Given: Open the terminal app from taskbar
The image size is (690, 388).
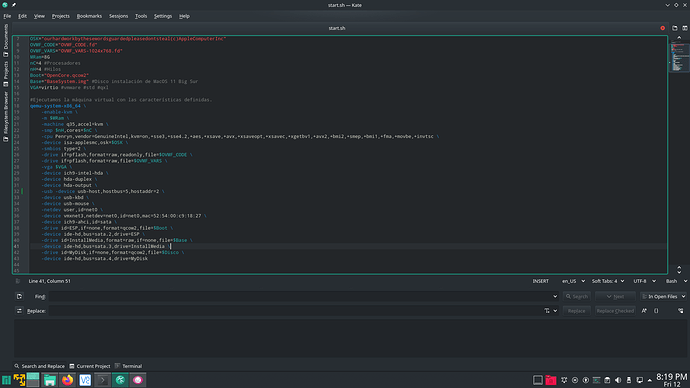Looking at the screenshot, I should (103, 380).
